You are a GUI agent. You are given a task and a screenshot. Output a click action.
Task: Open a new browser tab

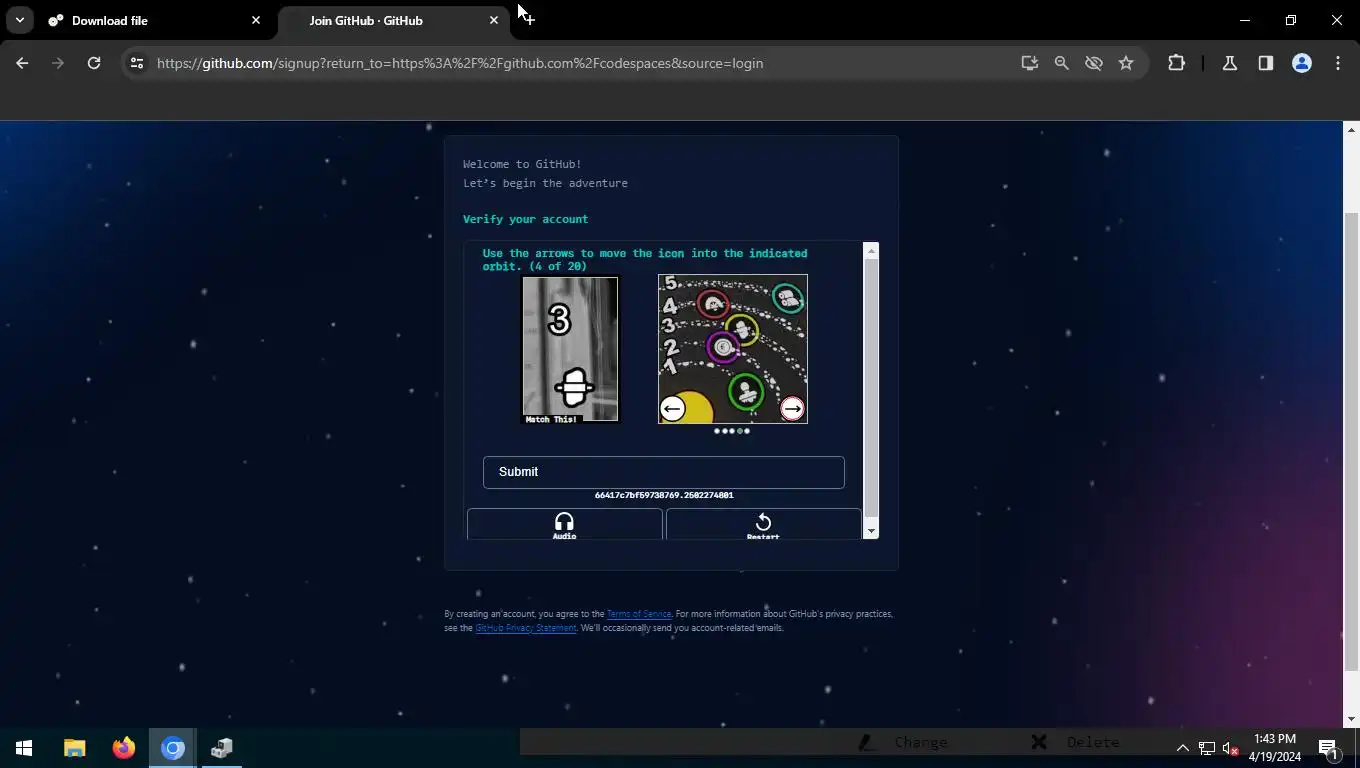point(529,20)
